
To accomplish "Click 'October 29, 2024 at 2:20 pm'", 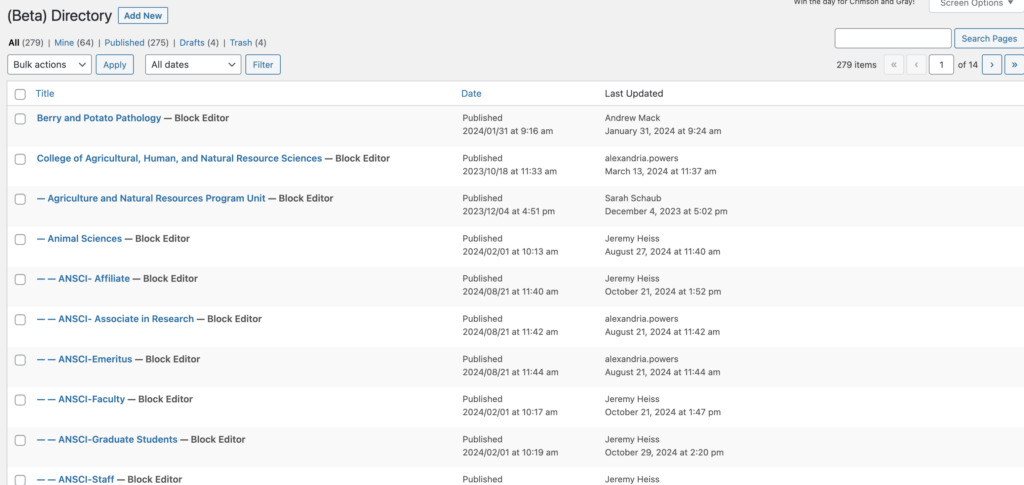I will 664,452.
